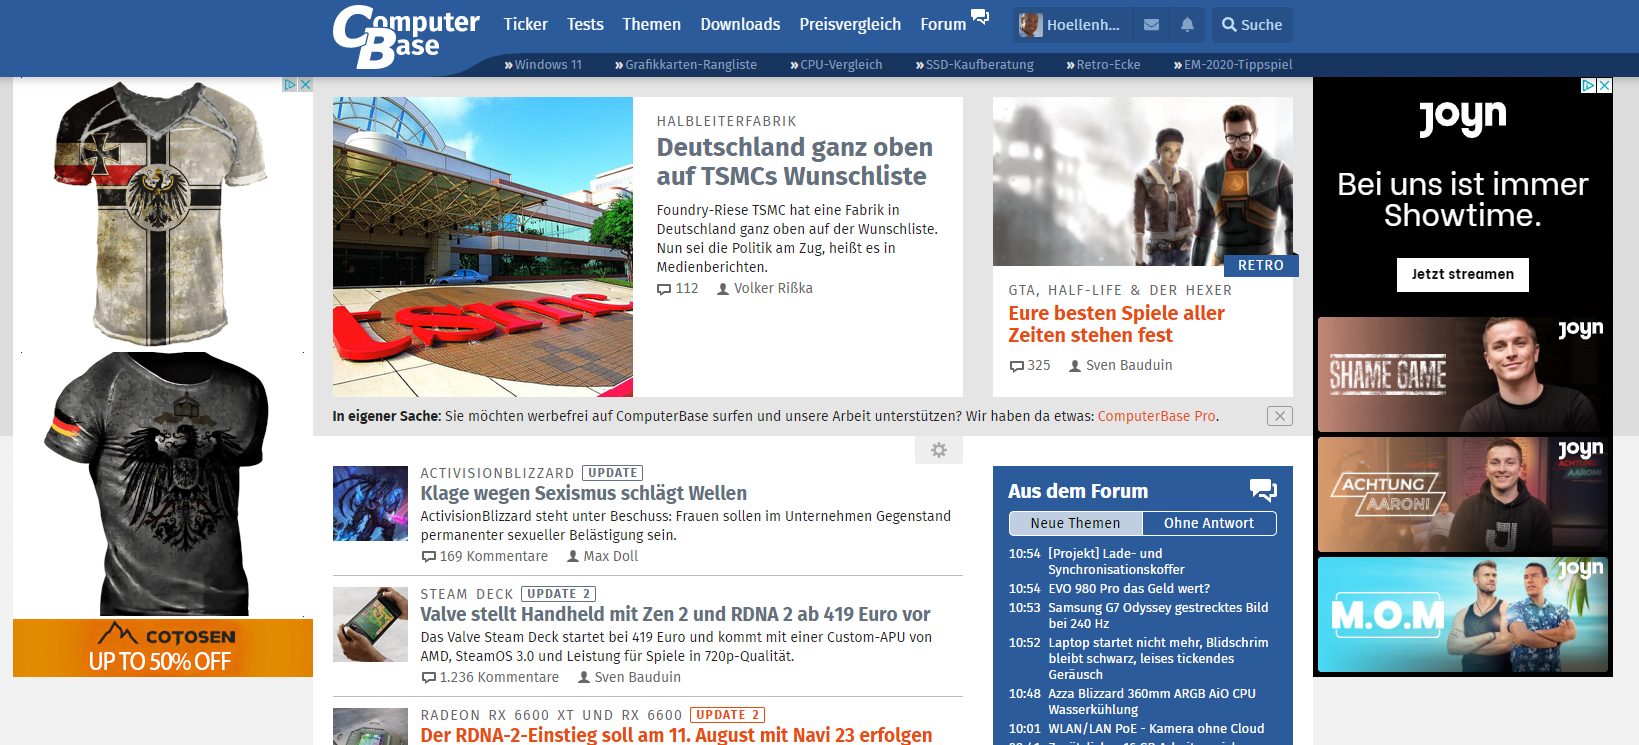The width and height of the screenshot is (1639, 745).
Task: Open forum thread Laptop startet nicht mehr
Action: (x=1158, y=658)
